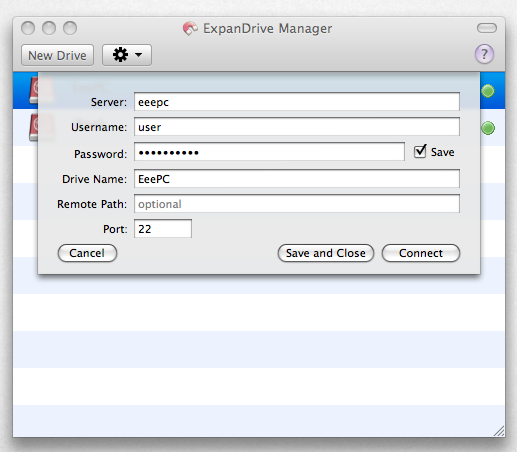
Task: Open the gear settings dropdown menu
Action: coord(127,55)
